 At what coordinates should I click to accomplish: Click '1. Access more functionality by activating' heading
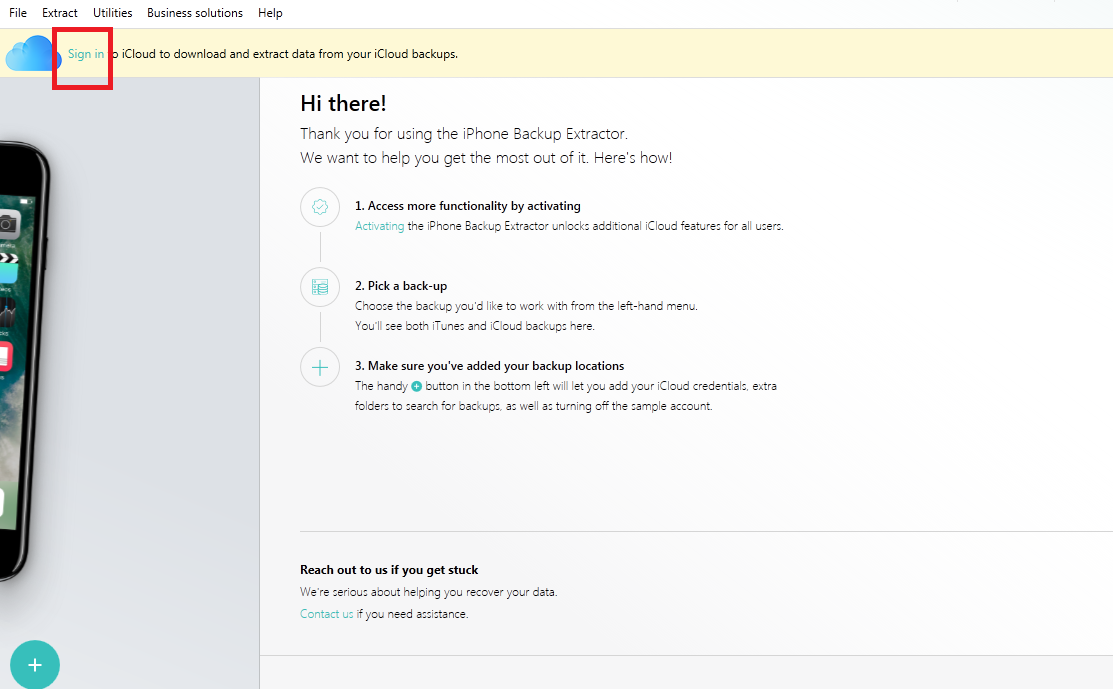click(x=468, y=206)
